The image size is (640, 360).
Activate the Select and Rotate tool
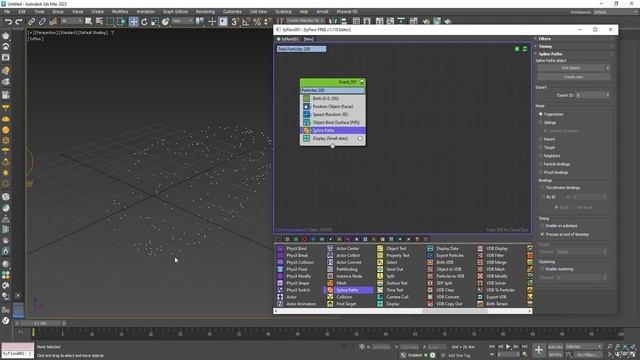click(144, 22)
